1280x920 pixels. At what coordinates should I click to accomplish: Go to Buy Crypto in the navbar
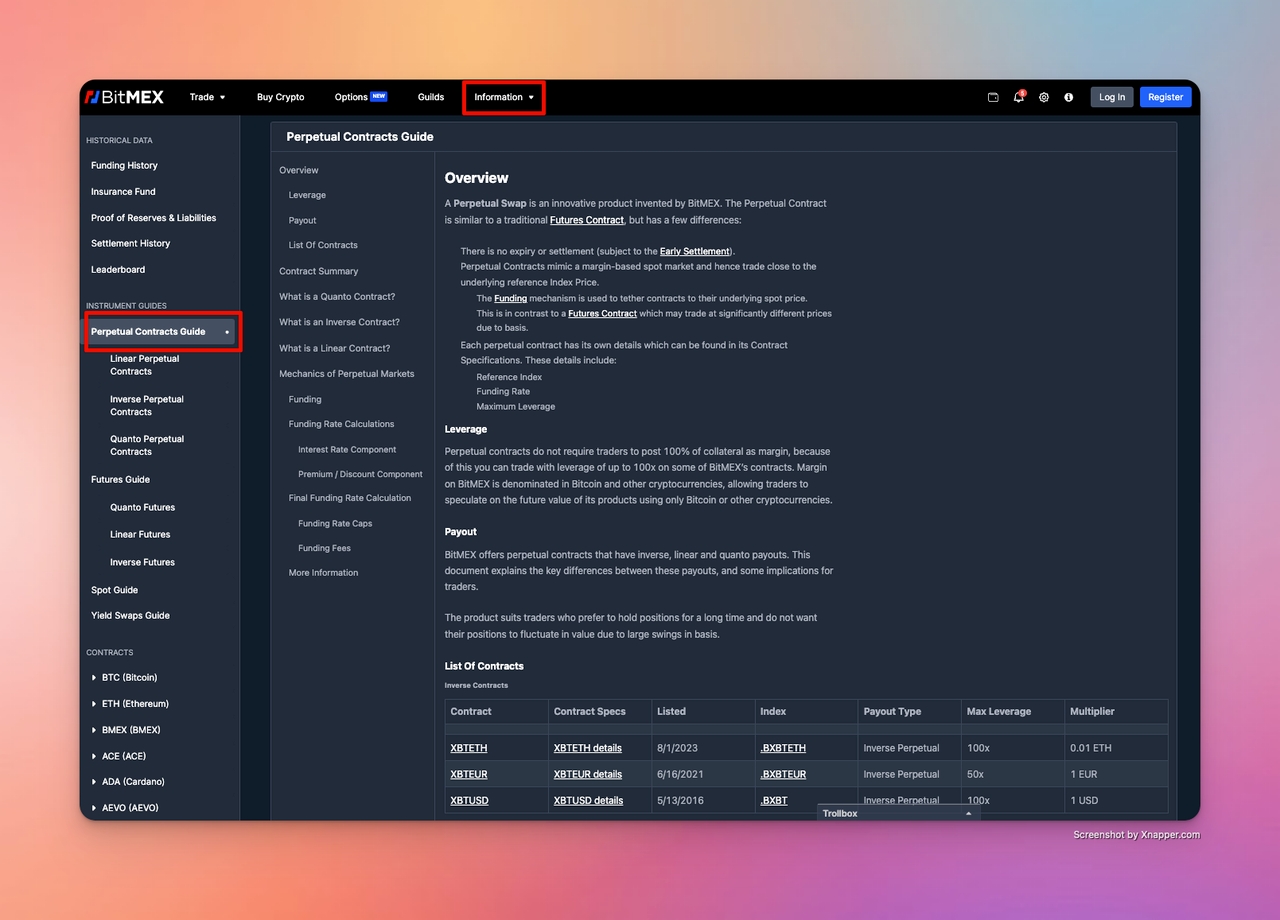(280, 97)
